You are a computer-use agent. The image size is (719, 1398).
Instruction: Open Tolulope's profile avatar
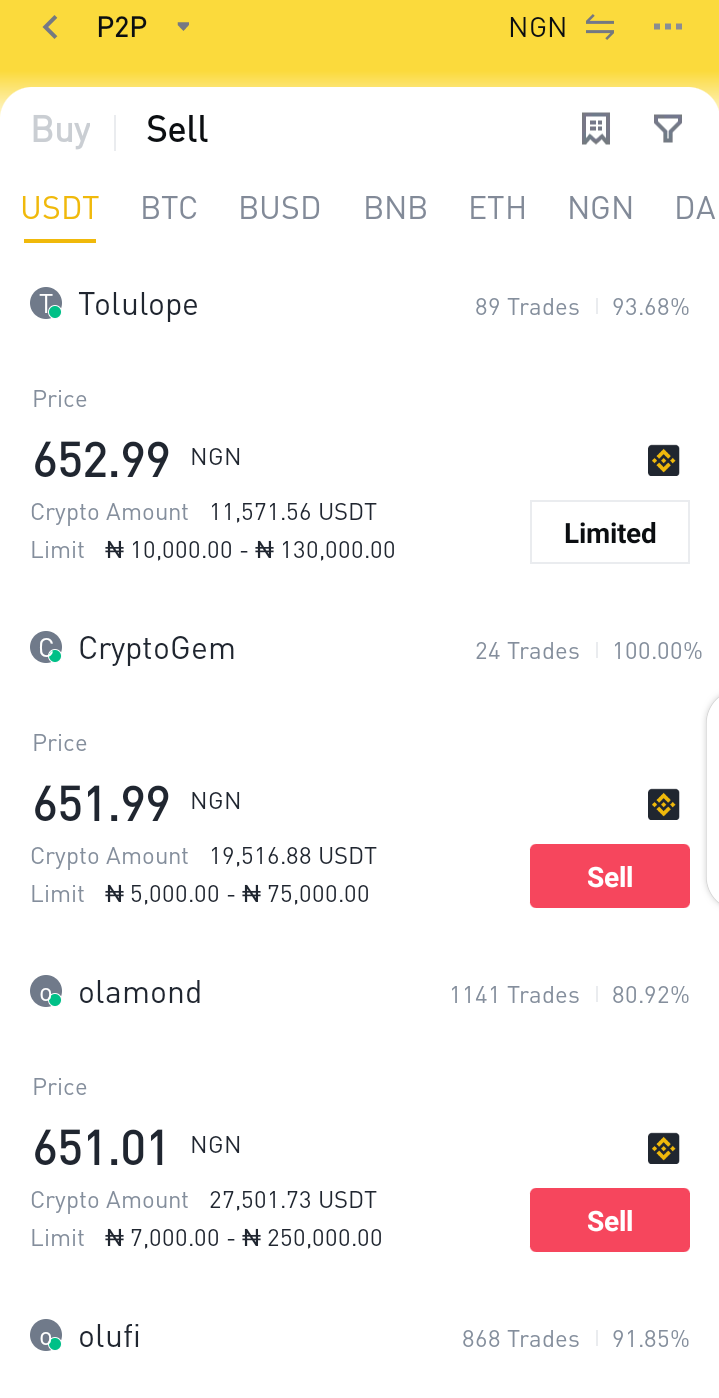pyautogui.click(x=46, y=304)
